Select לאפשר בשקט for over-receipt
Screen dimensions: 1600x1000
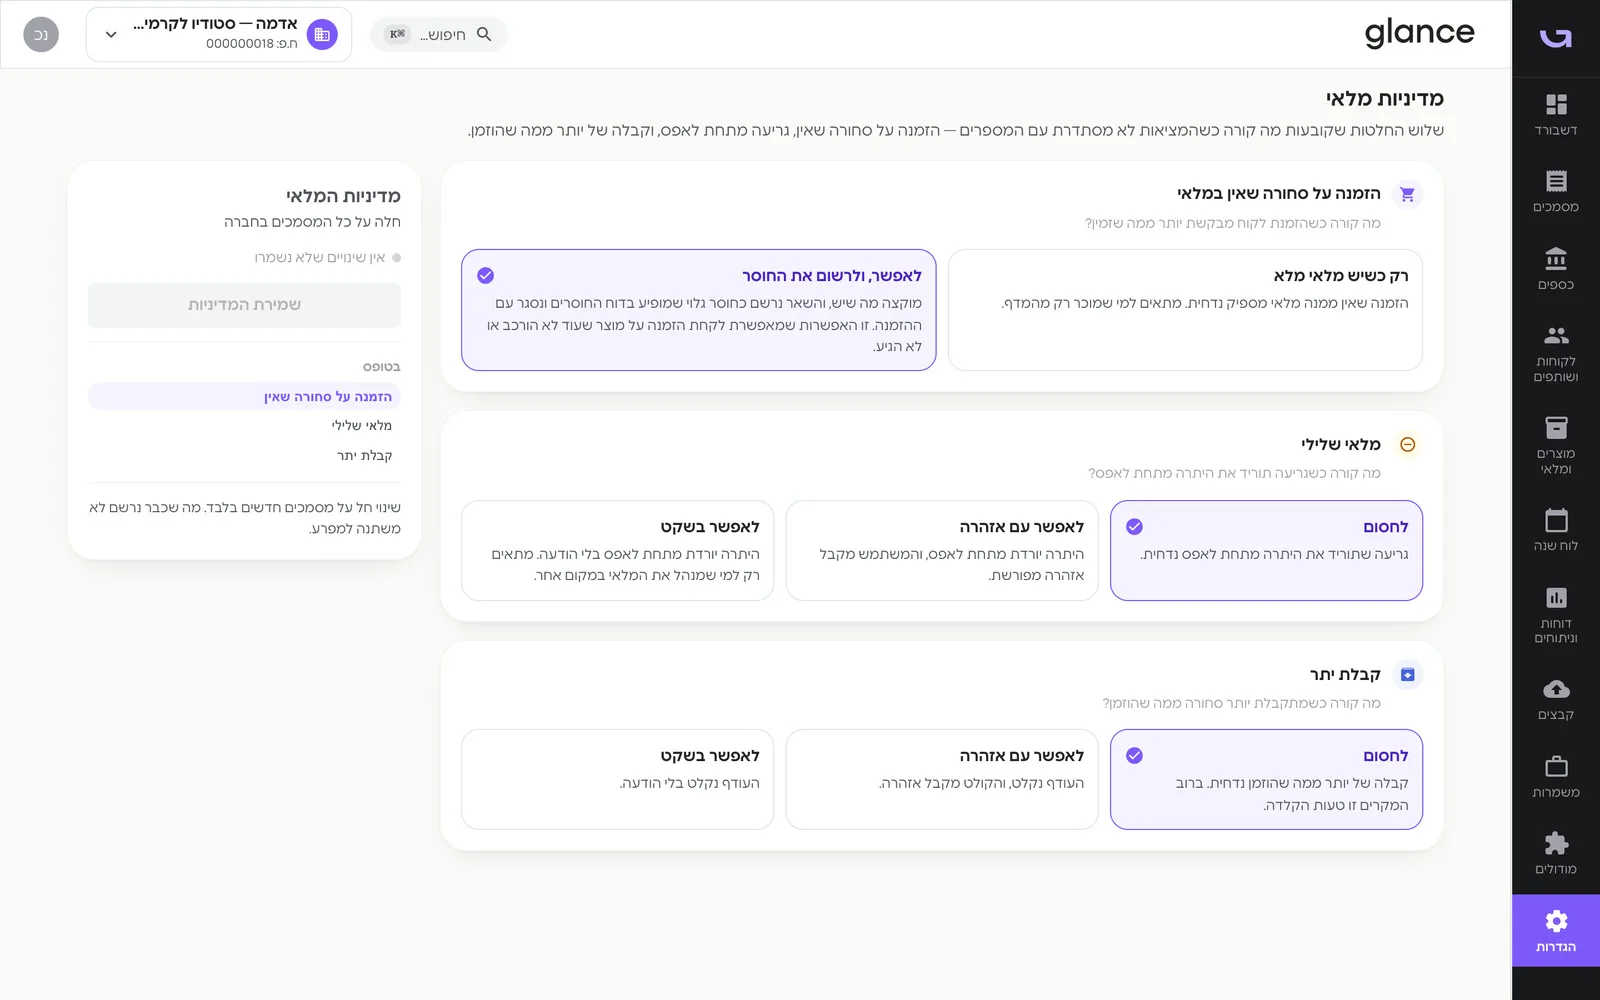click(x=617, y=779)
